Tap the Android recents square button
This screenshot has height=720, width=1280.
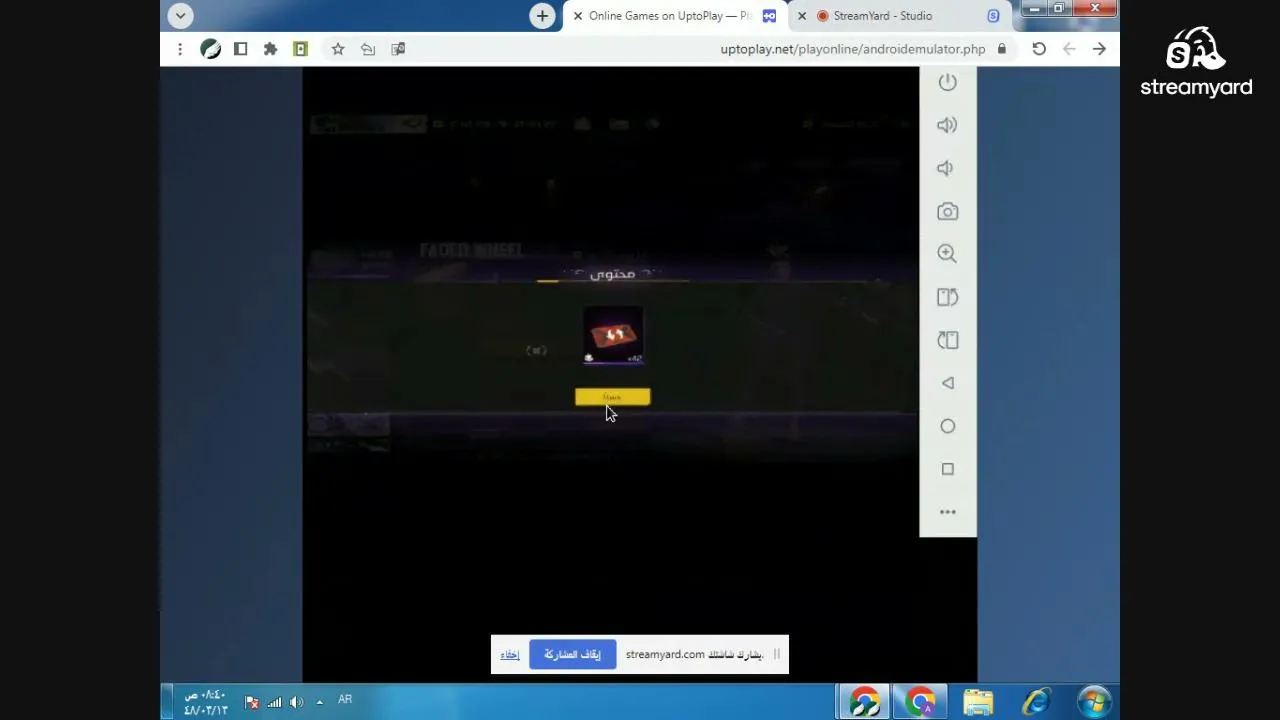[x=947, y=469]
